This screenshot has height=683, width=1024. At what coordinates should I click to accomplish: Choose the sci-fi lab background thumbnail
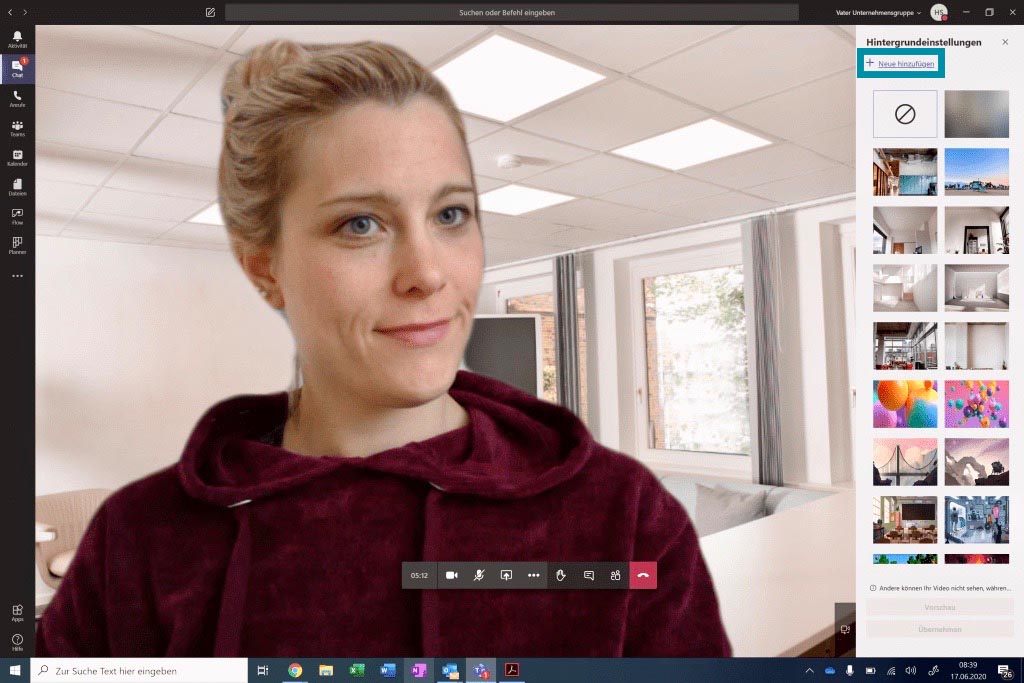coord(976,520)
